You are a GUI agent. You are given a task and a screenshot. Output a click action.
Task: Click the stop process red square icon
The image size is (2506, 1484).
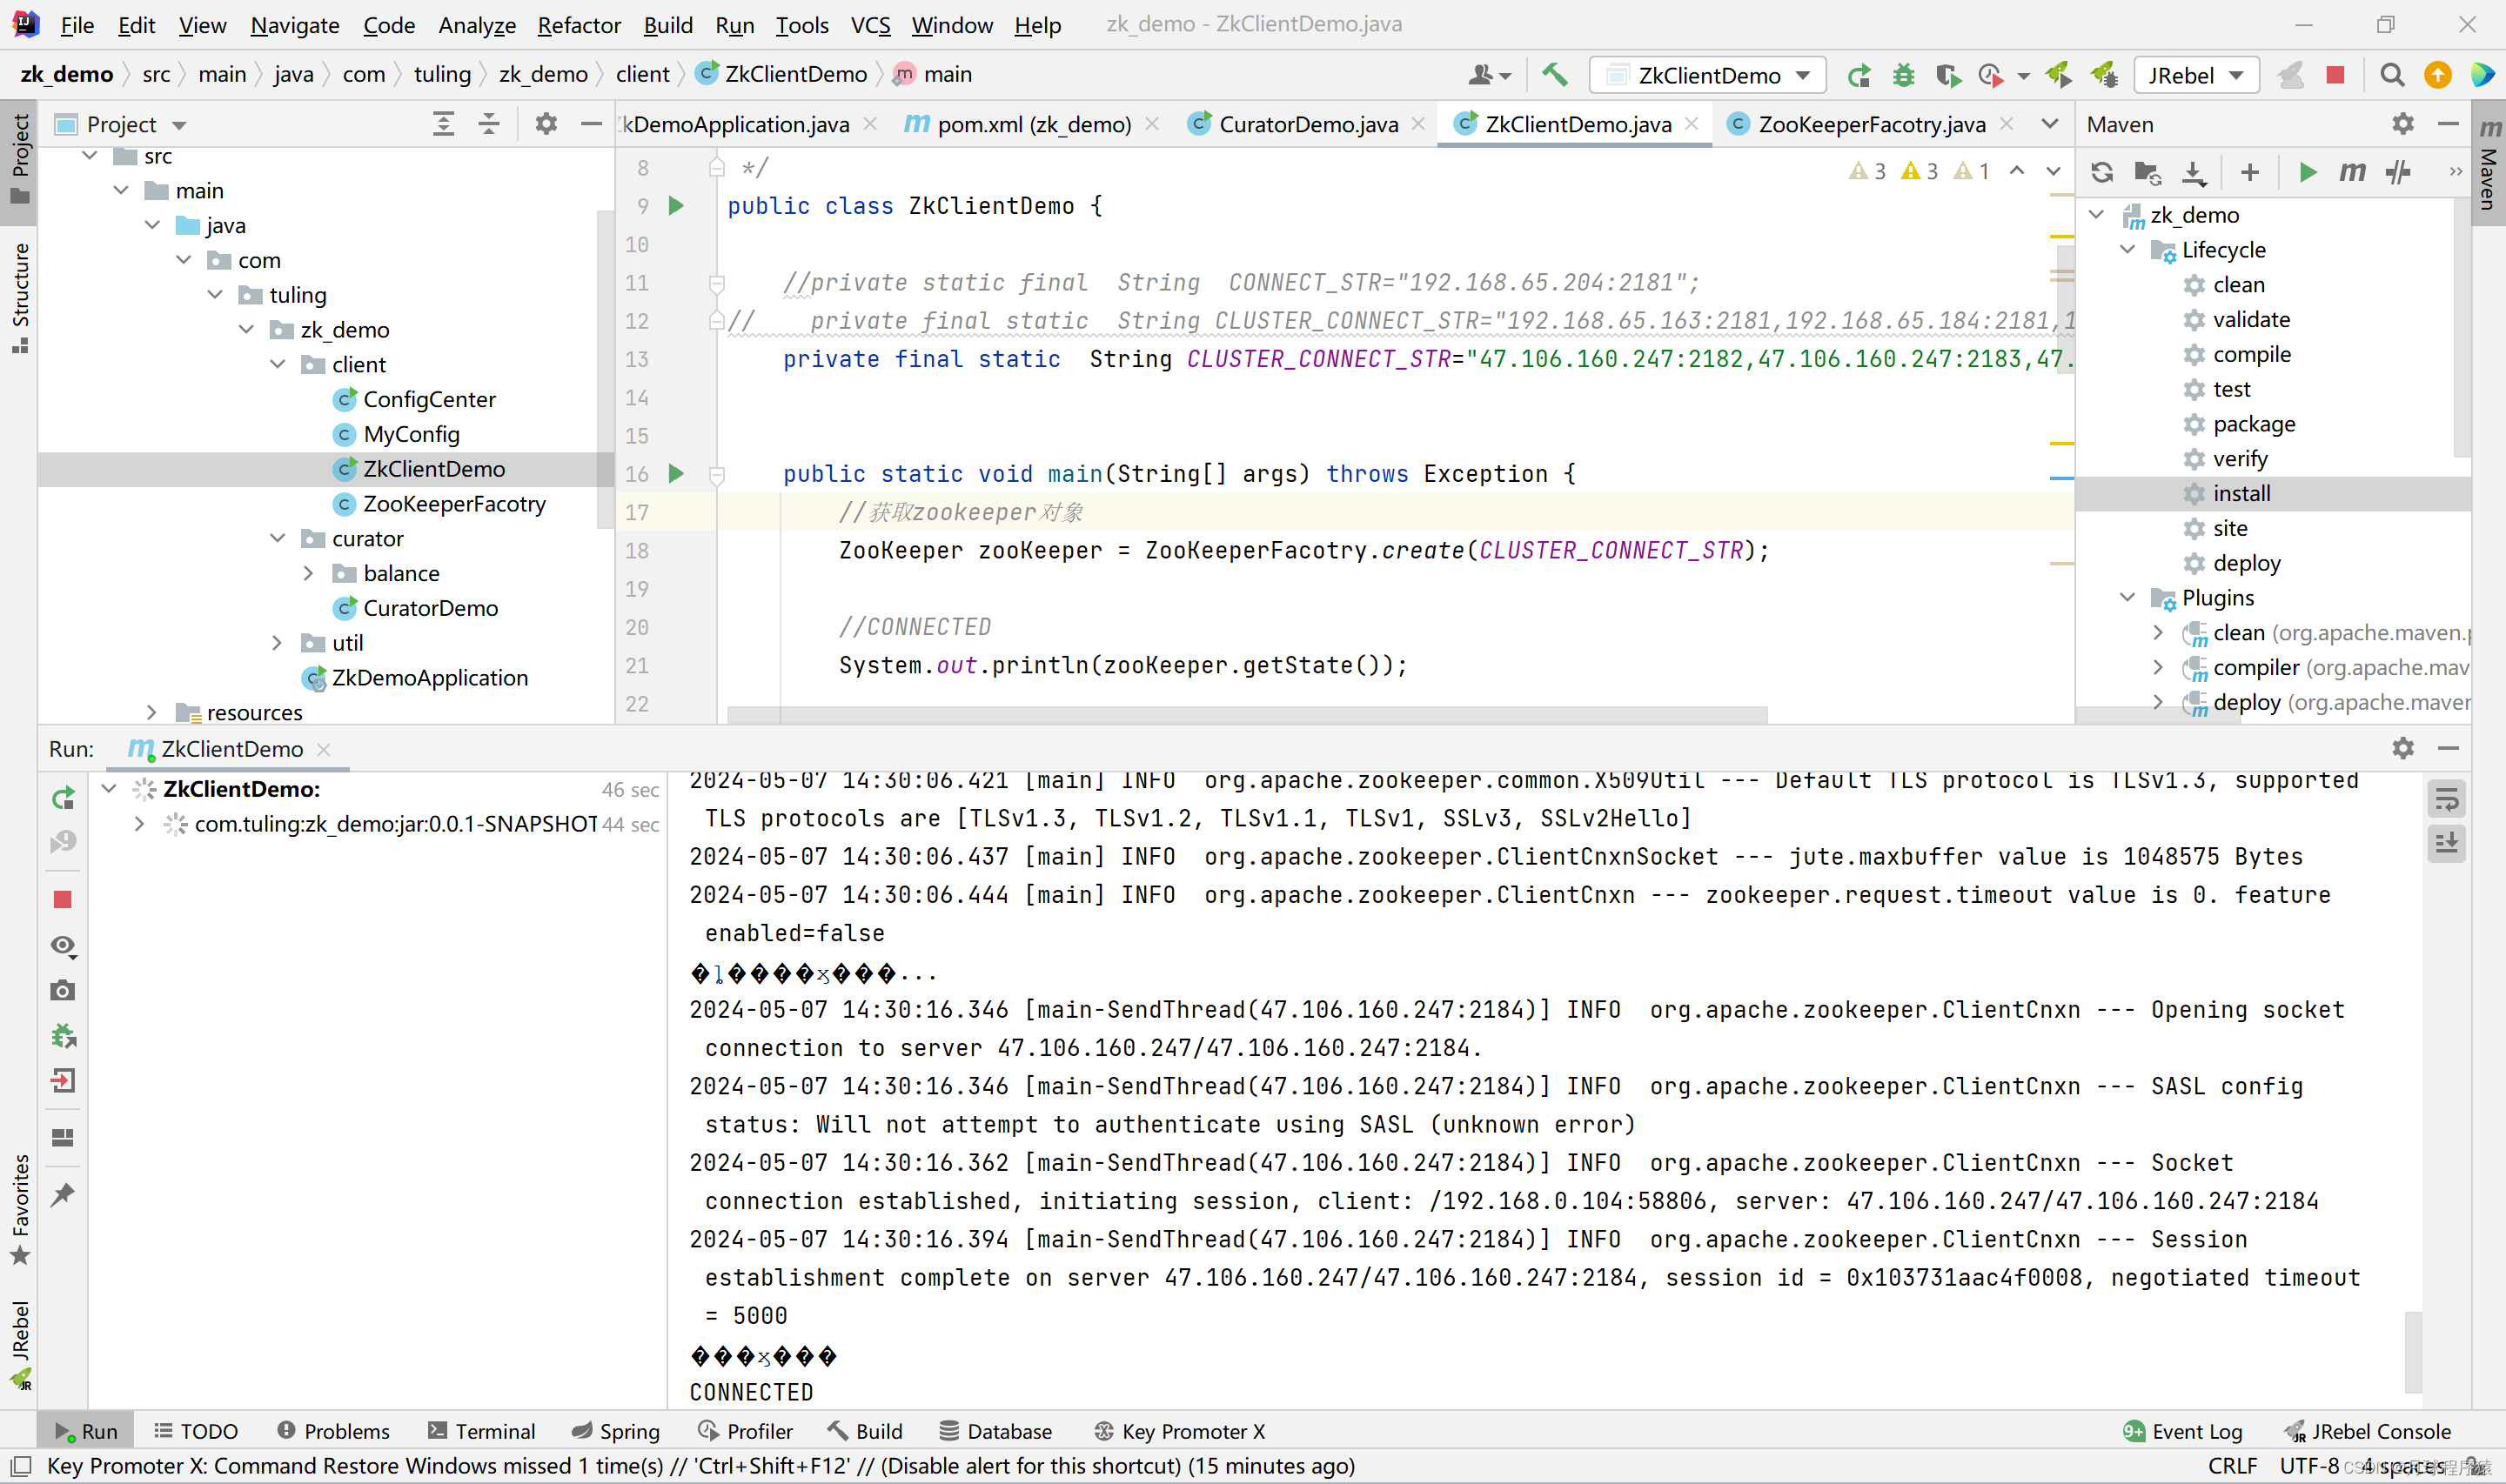click(x=62, y=901)
